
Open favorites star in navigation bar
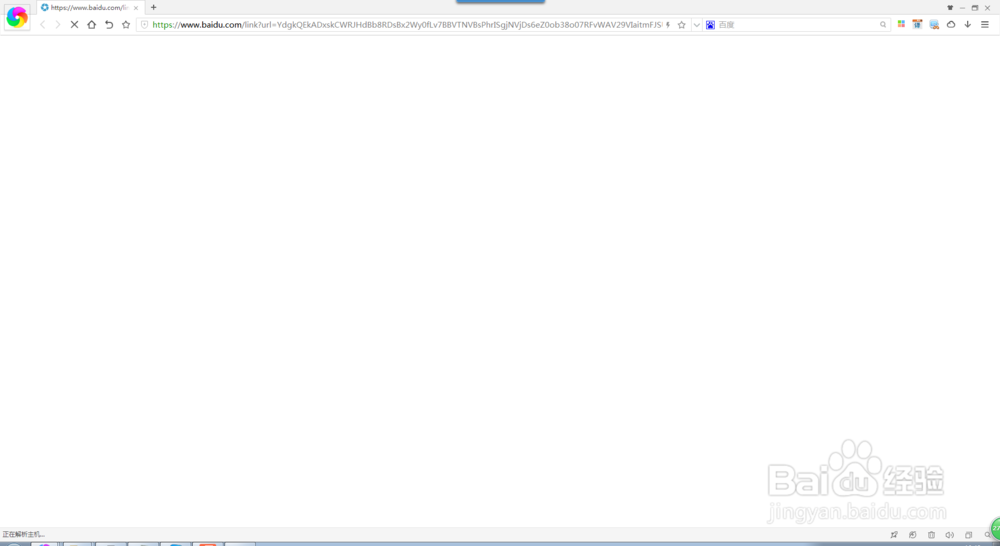[126, 25]
